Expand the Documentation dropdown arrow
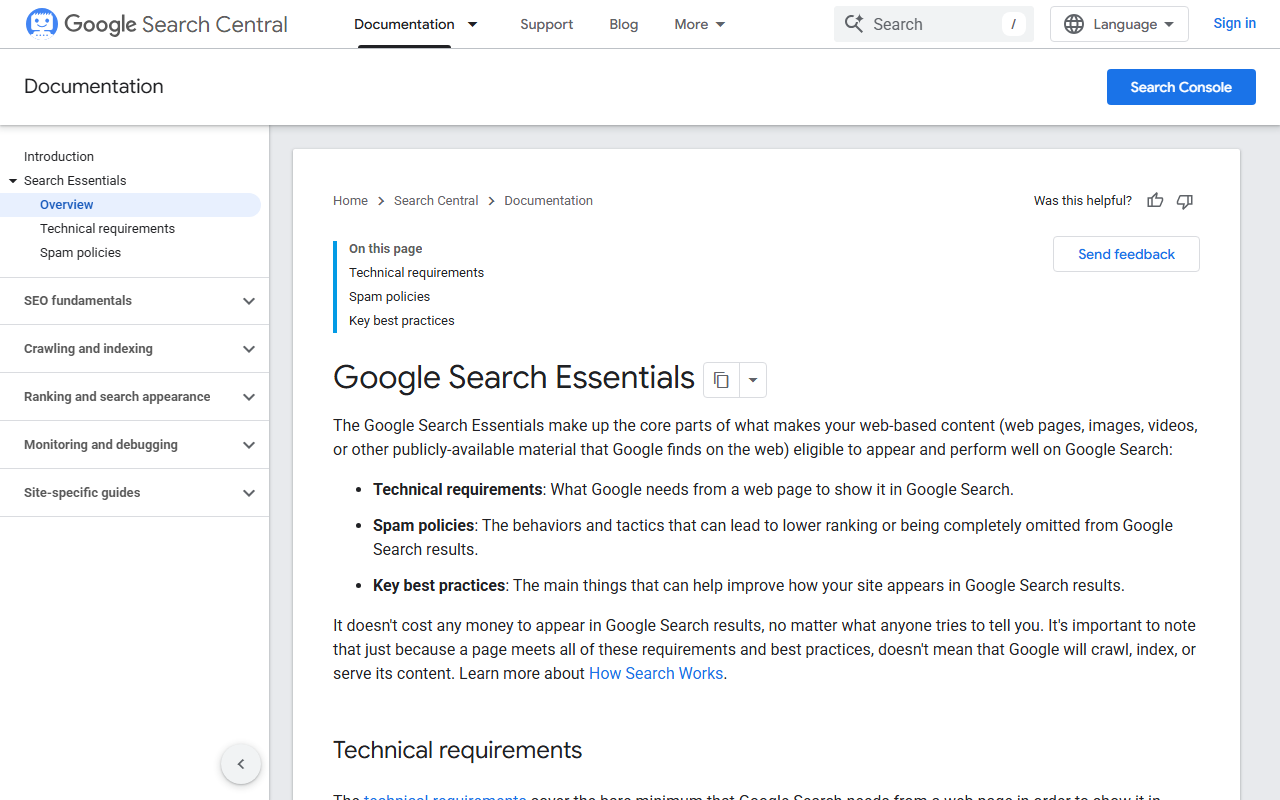 473,24
